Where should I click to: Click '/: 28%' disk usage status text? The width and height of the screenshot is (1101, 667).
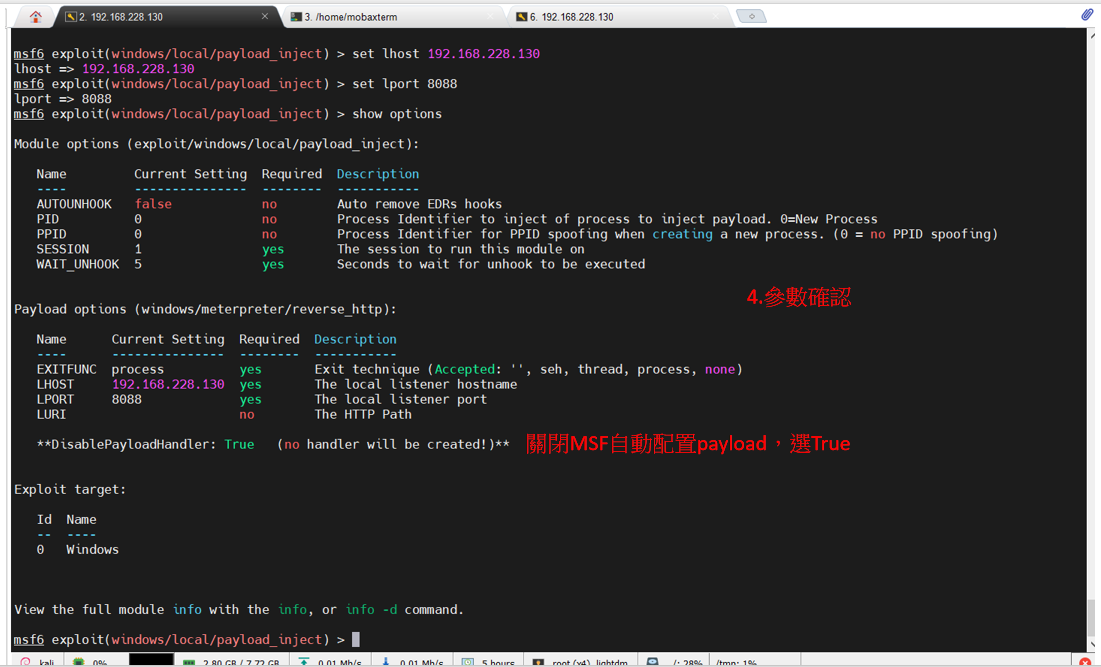pyautogui.click(x=687, y=663)
